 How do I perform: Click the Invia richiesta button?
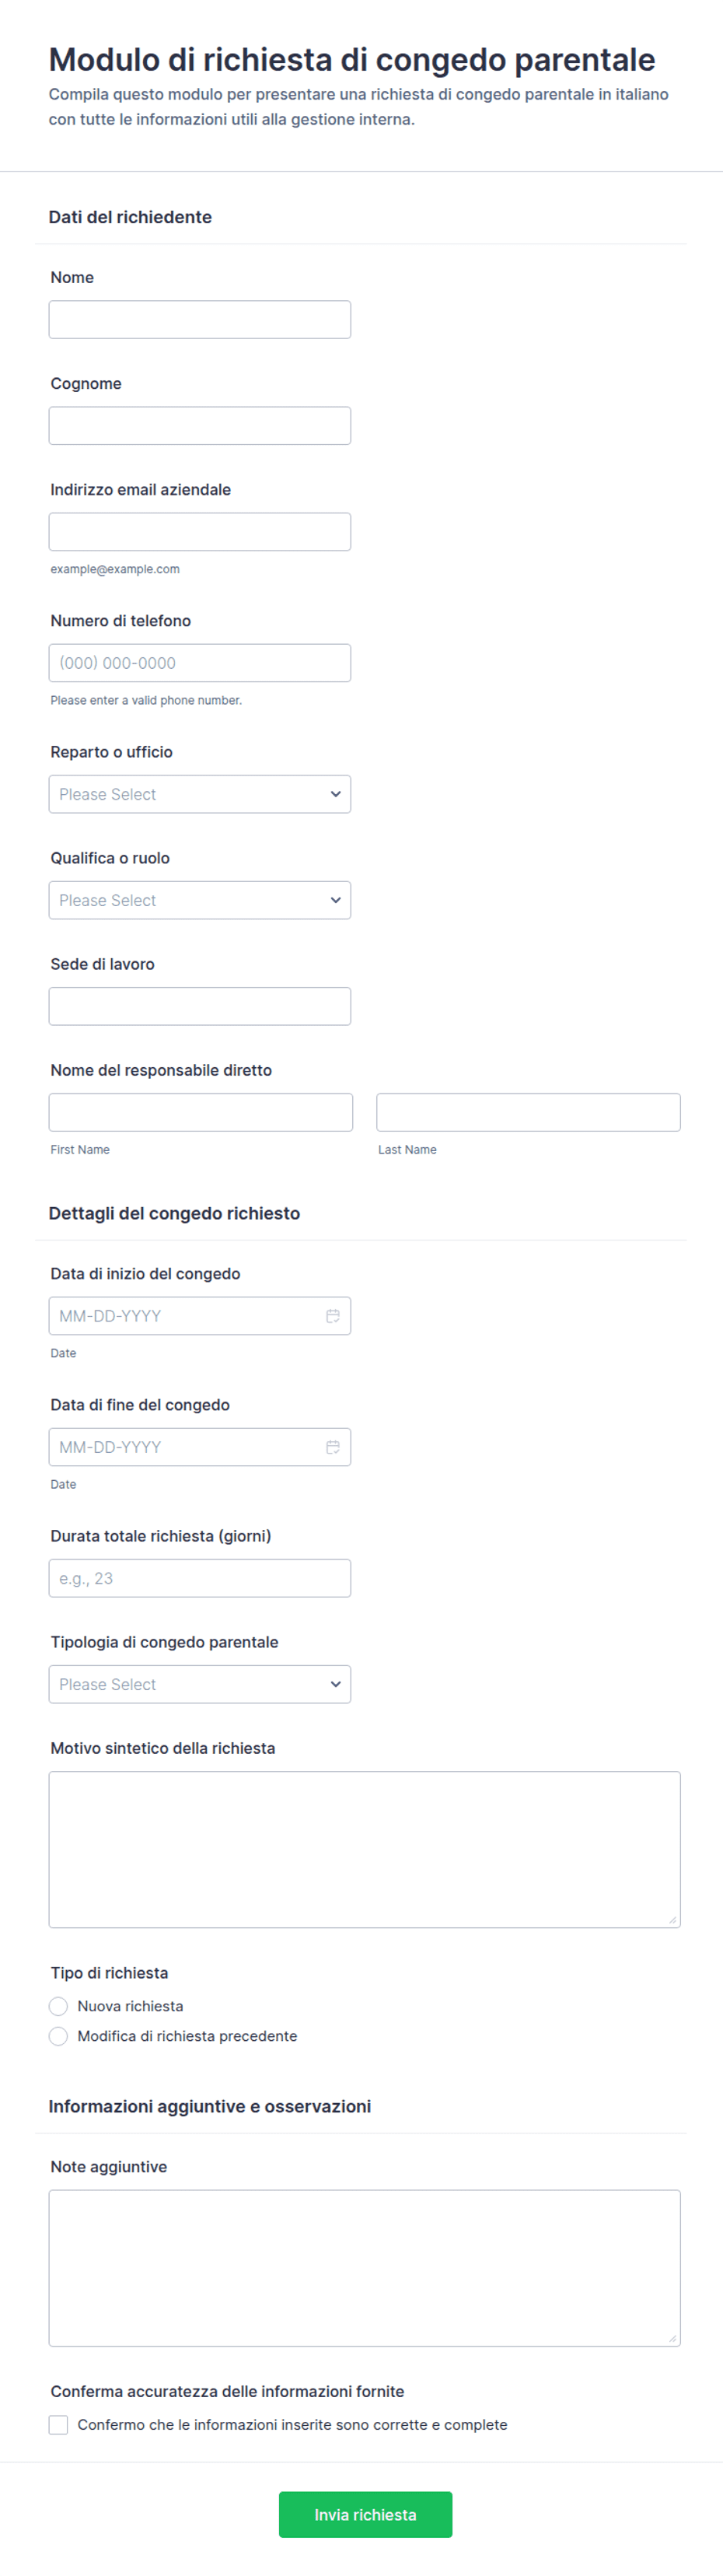(365, 2514)
